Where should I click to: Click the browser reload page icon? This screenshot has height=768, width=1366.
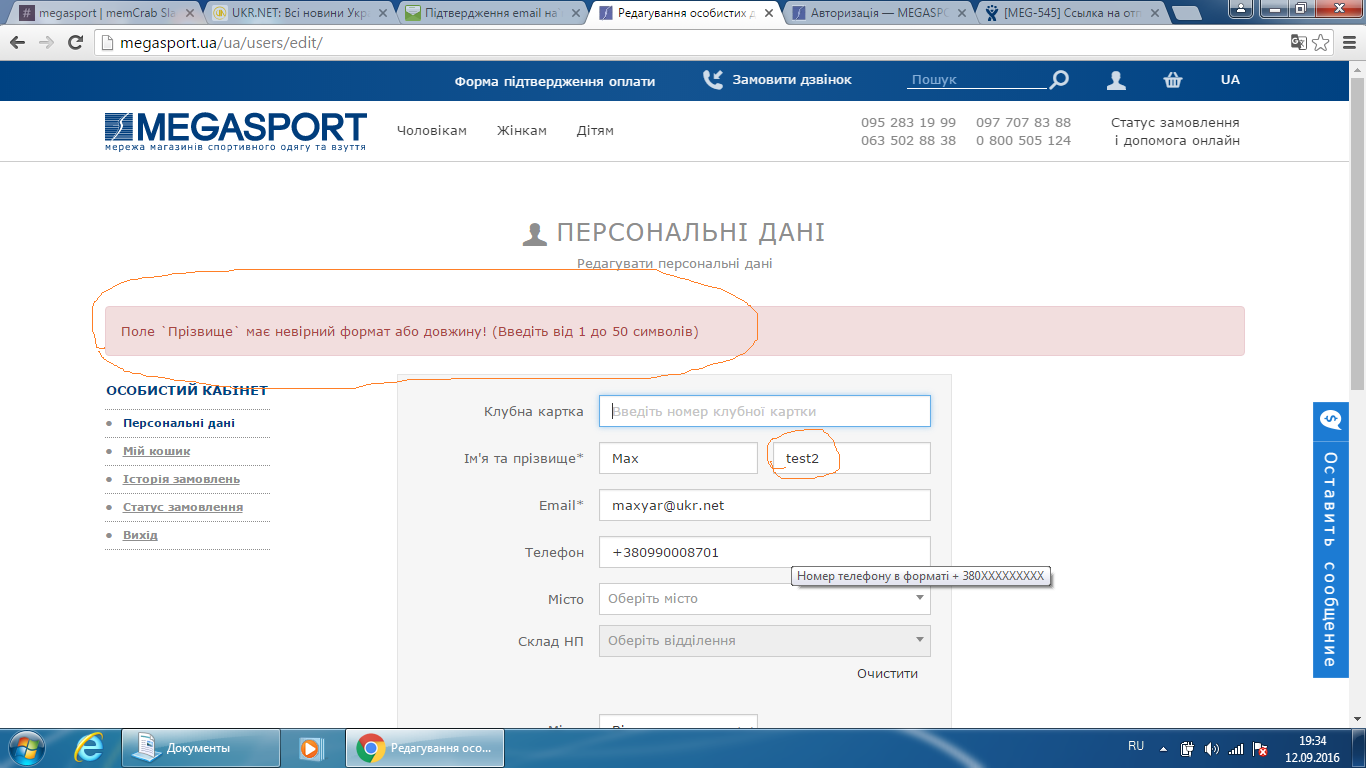point(75,43)
